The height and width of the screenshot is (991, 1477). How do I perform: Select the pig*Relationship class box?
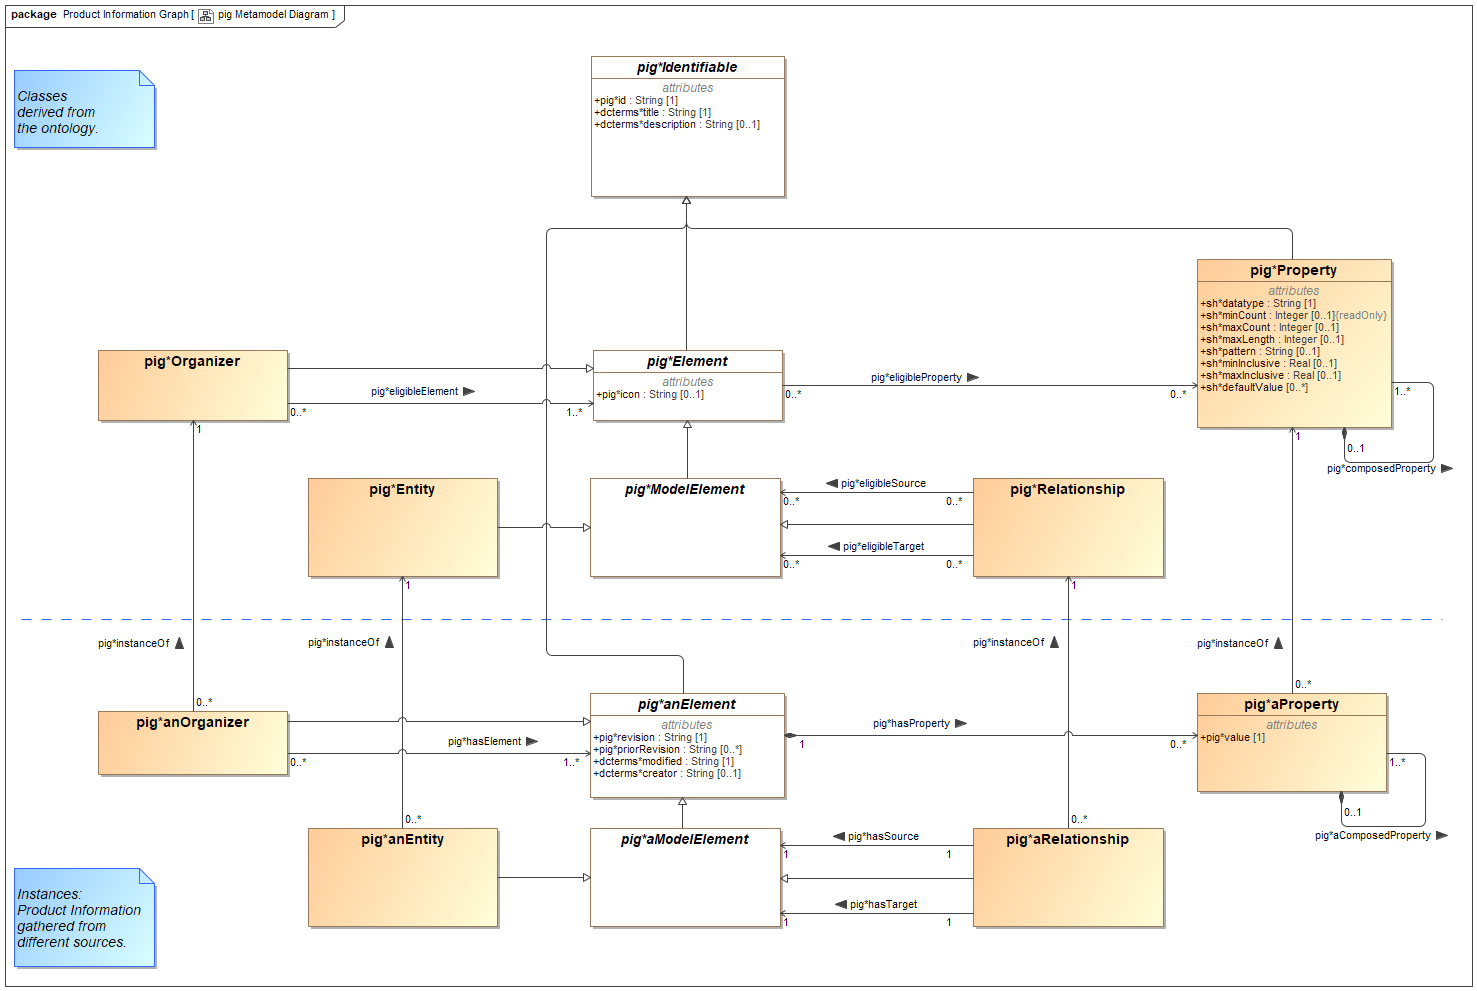point(1068,527)
